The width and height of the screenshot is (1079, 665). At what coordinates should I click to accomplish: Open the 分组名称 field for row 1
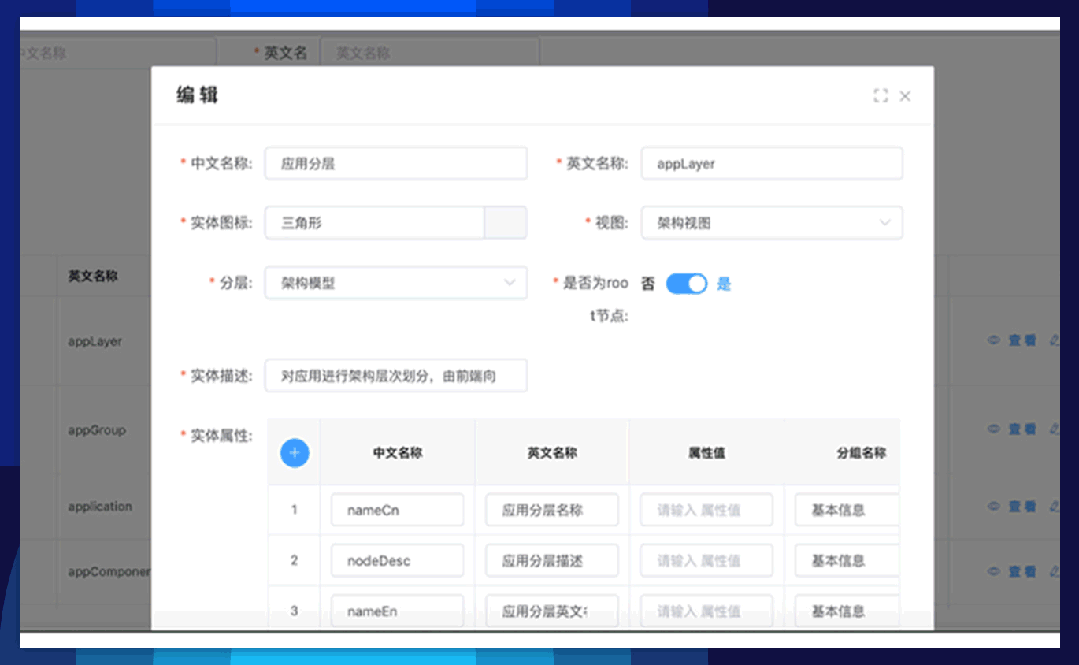[846, 510]
